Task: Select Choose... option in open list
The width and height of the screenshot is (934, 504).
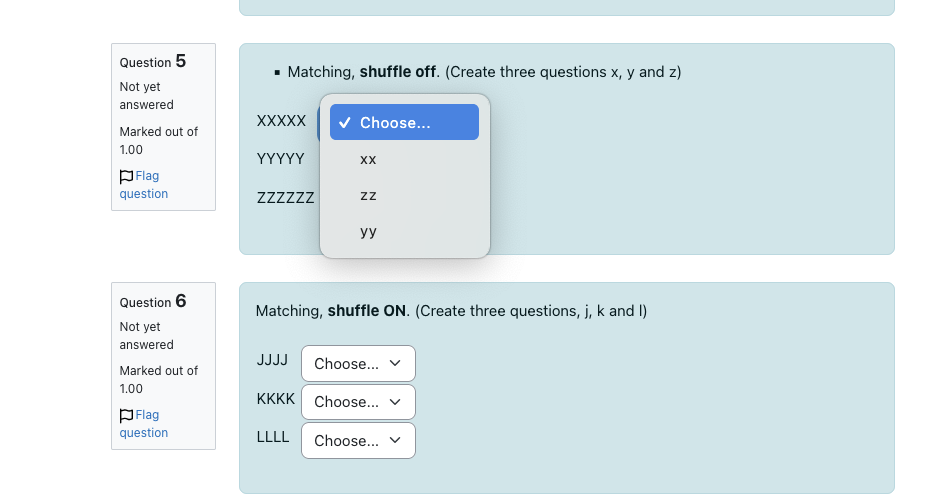Action: (x=404, y=123)
